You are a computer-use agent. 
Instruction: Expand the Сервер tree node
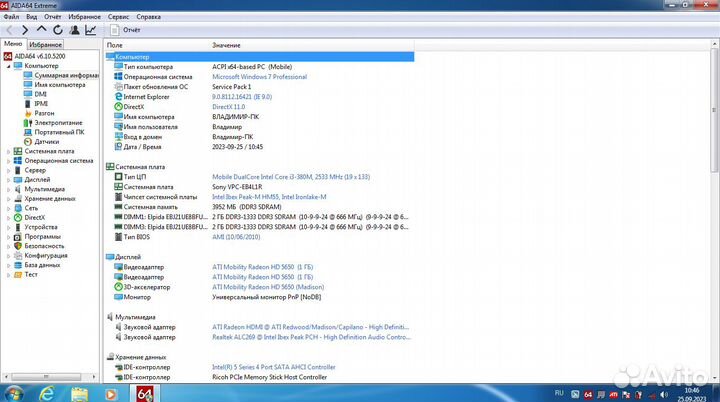pyautogui.click(x=8, y=170)
